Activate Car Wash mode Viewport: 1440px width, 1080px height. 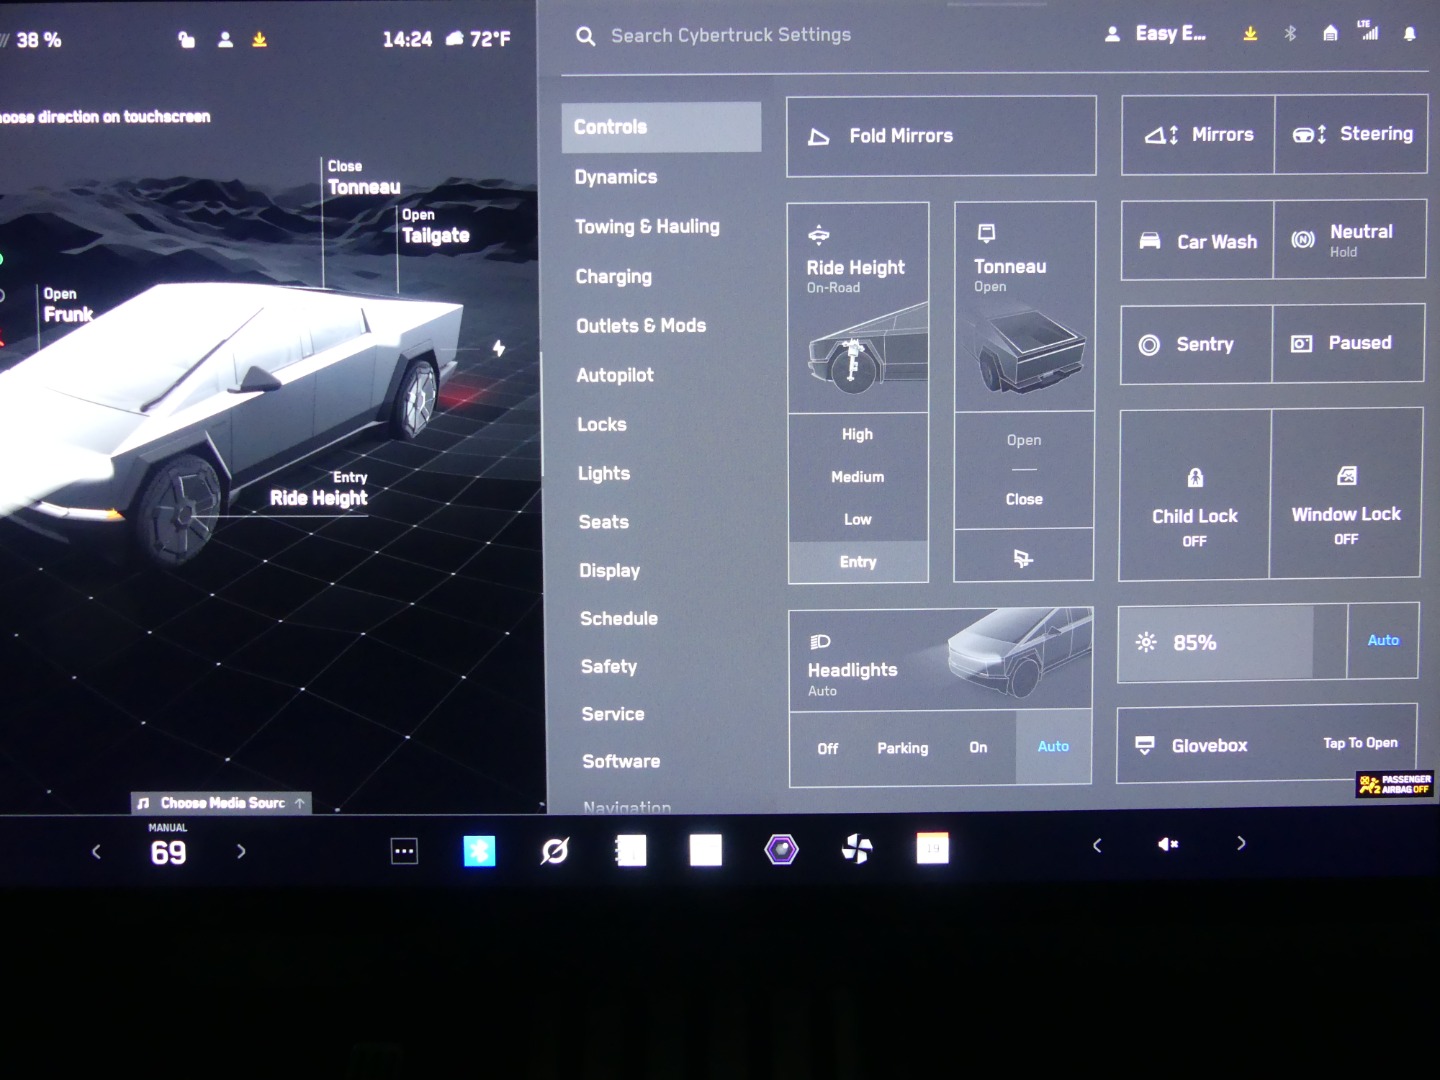1197,241
